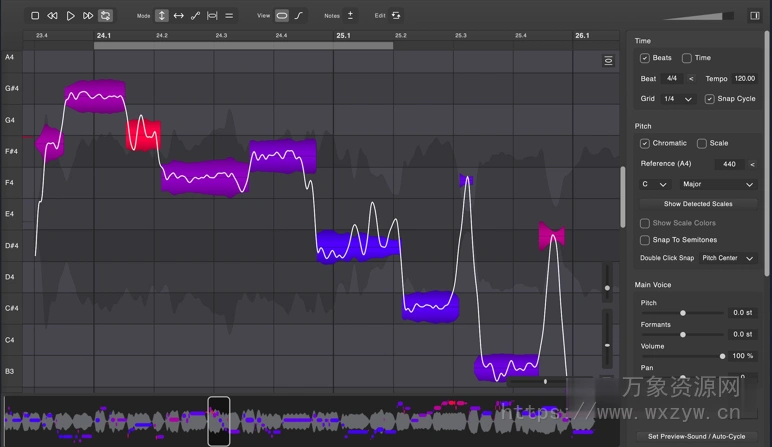Viewport: 772px width, 447px height.
Task: Enable Snap To Semitones checkbox
Action: coord(644,240)
